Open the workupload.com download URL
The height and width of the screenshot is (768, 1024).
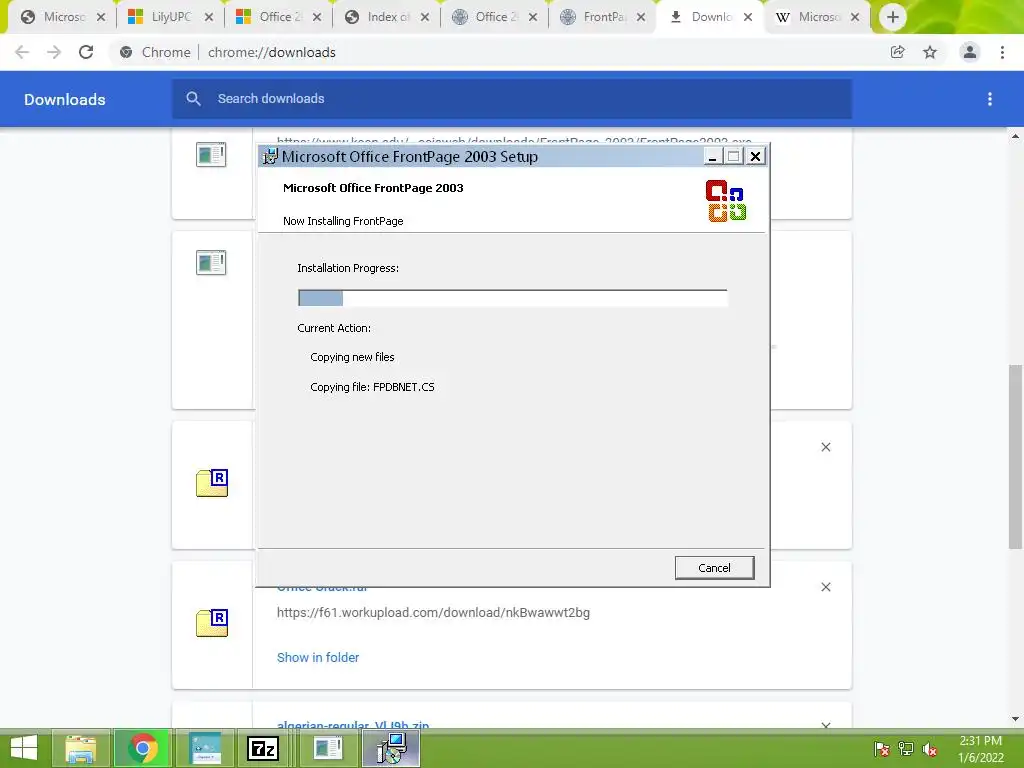click(x=433, y=613)
